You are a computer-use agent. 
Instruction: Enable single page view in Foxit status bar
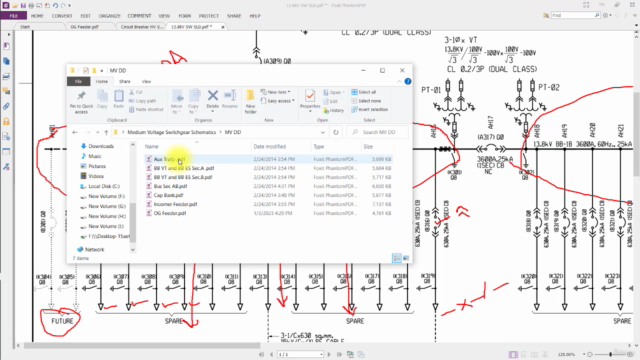click(x=513, y=354)
